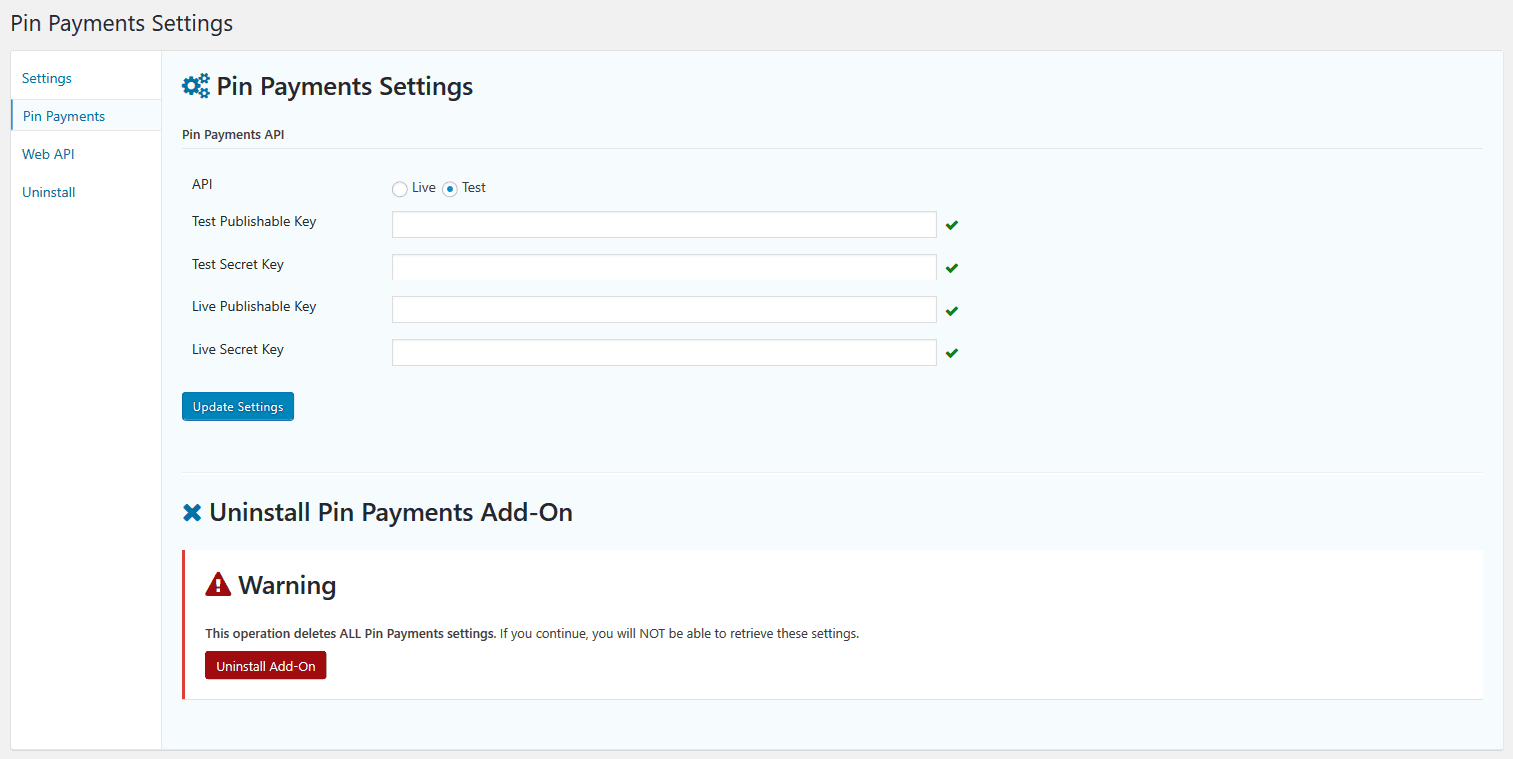Click inside the Test Publishable Key field
1513x759 pixels.
point(663,224)
